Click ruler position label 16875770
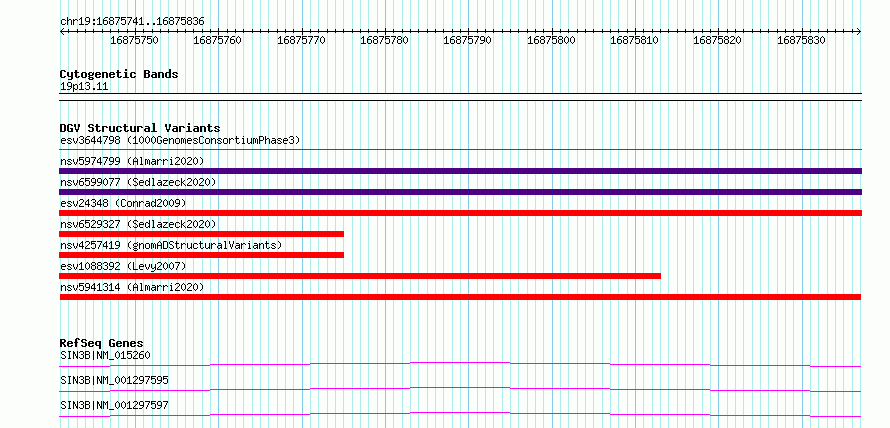The width and height of the screenshot is (890, 428). pos(301,40)
